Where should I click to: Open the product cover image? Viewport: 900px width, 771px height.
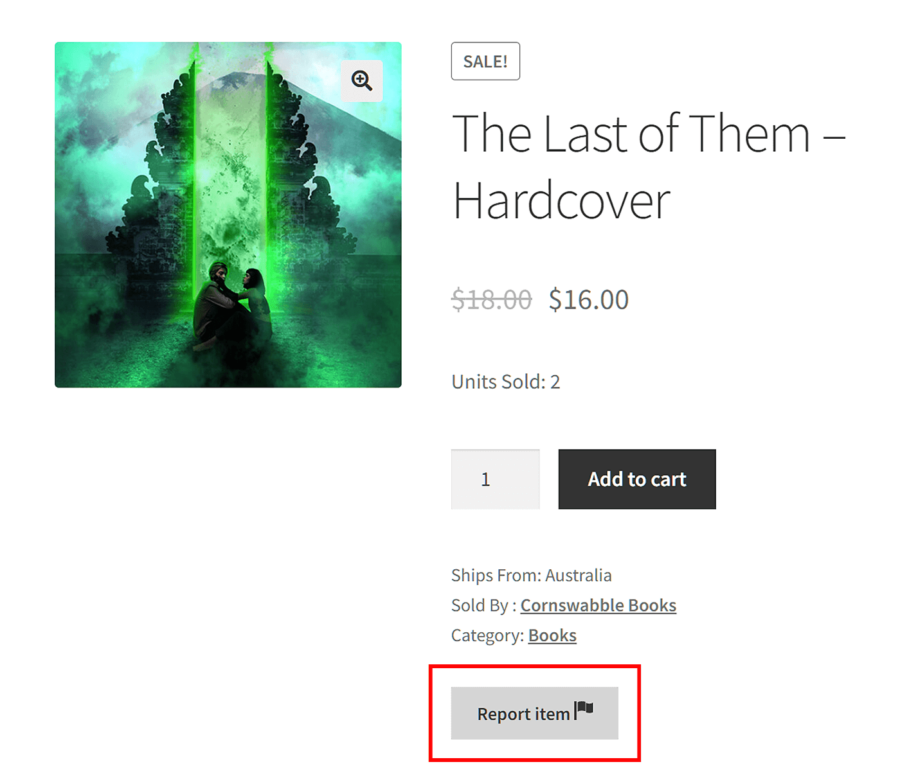tap(228, 215)
